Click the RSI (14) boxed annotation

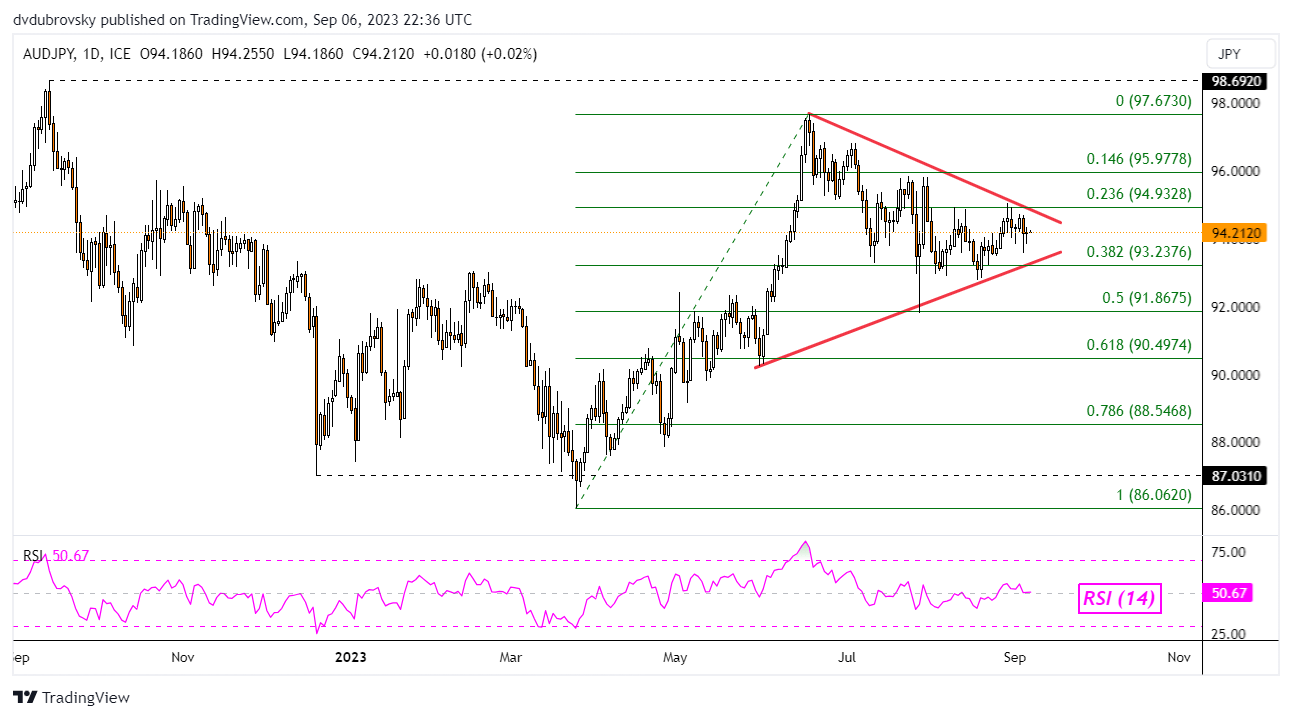click(x=1118, y=599)
